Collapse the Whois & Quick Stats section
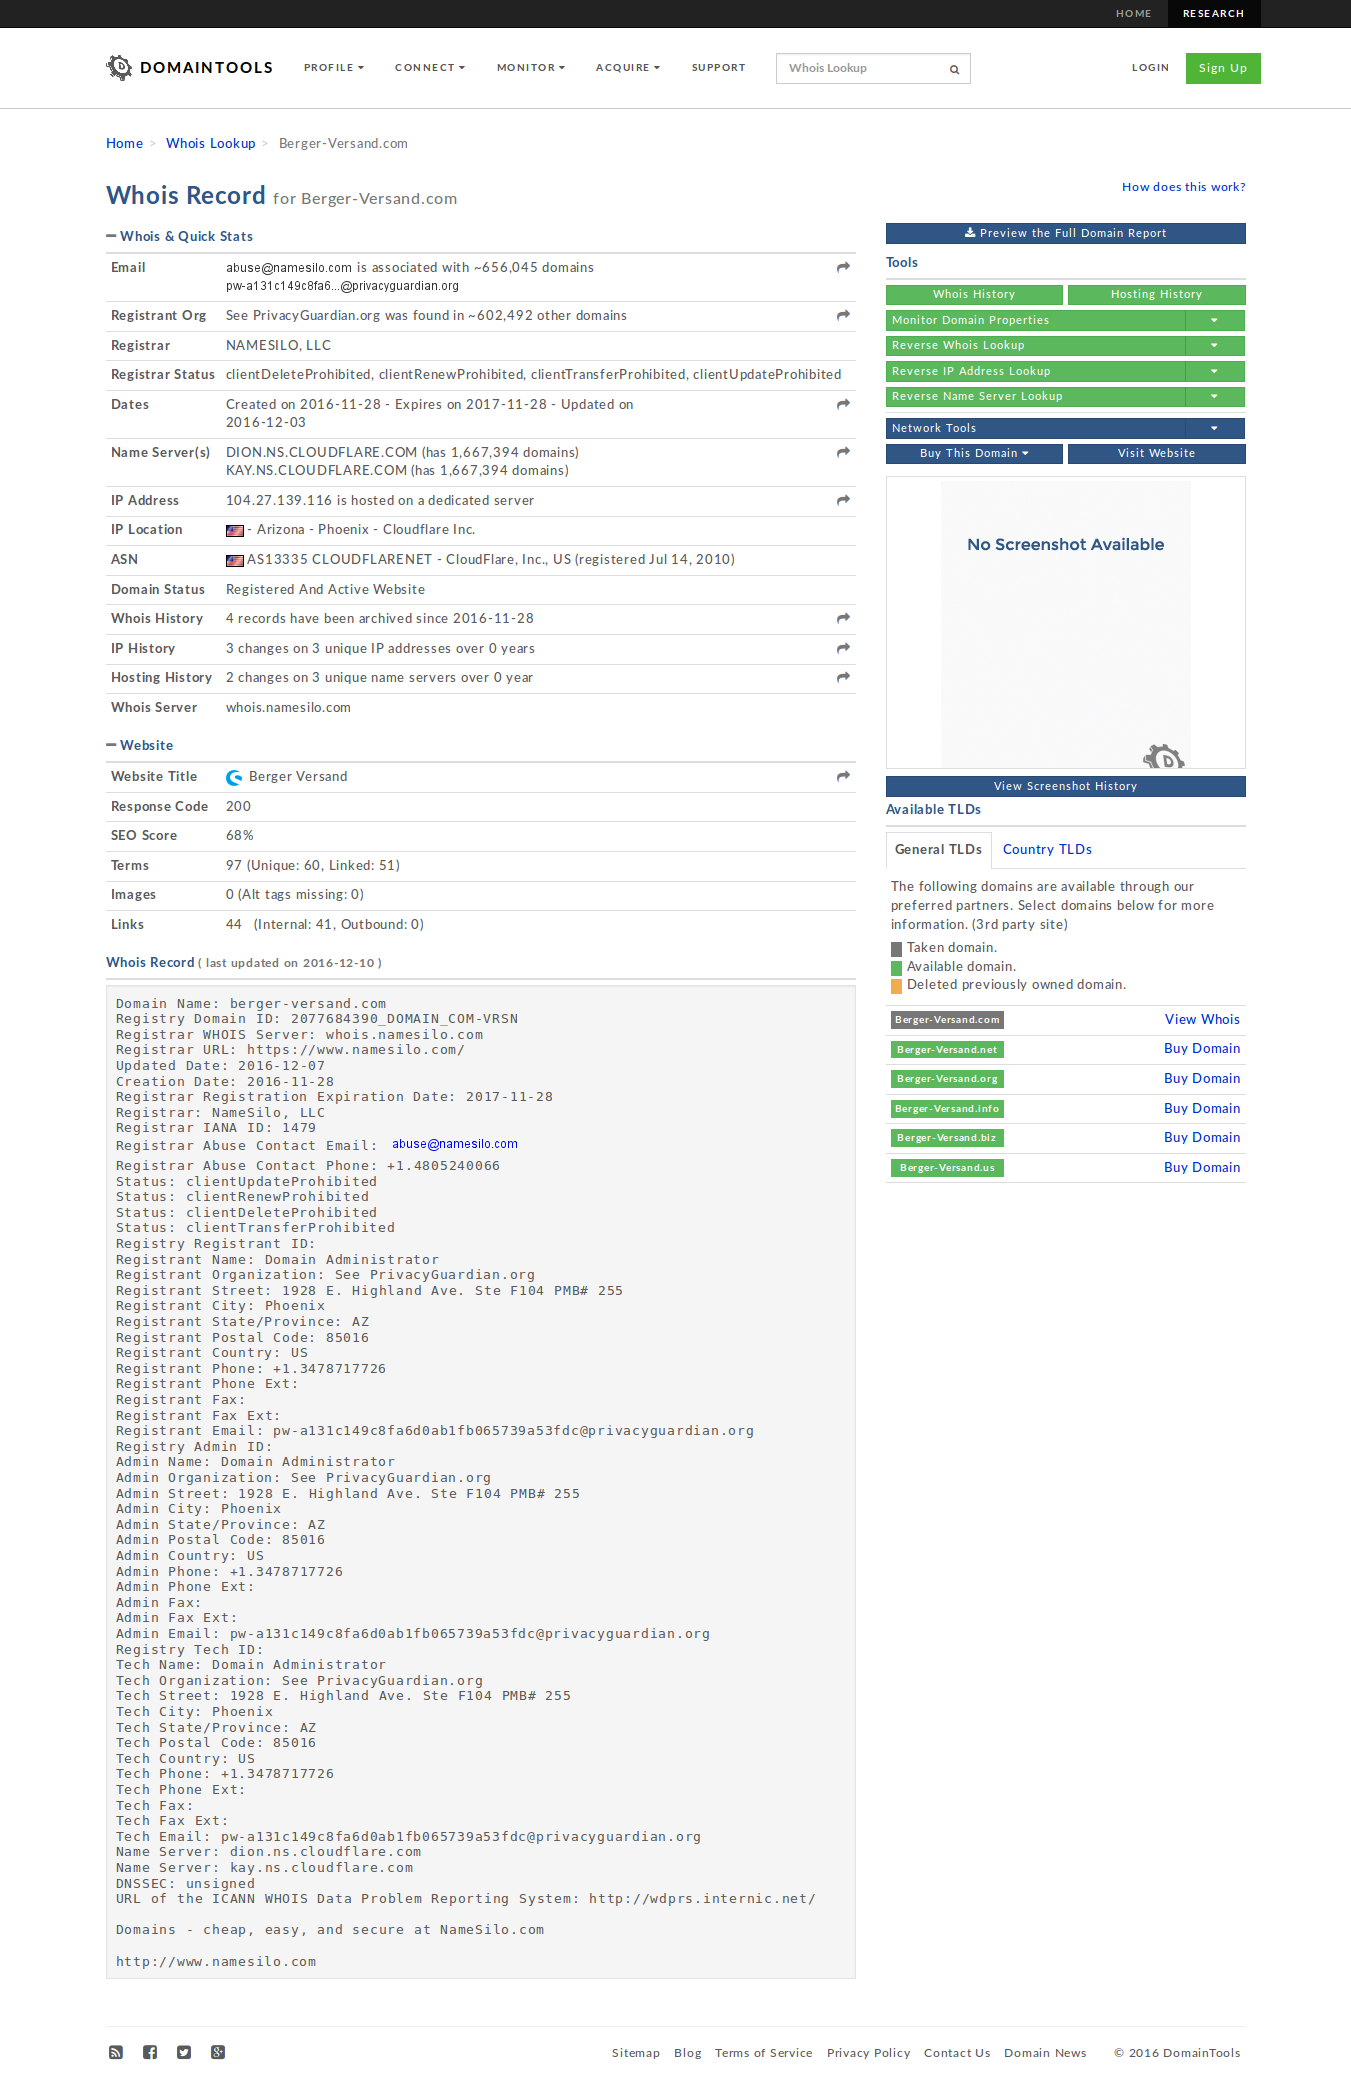1351x2079 pixels. pyautogui.click(x=111, y=236)
